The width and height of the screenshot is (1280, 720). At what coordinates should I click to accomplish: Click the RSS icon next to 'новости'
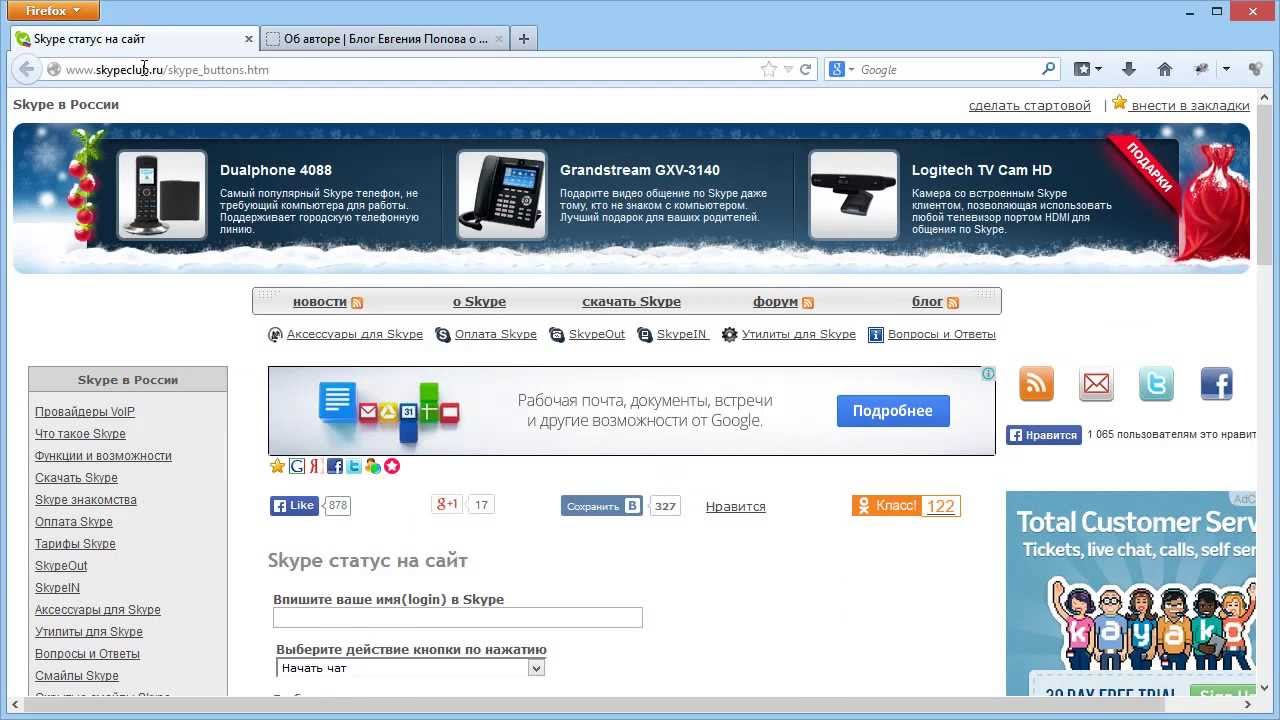357,302
